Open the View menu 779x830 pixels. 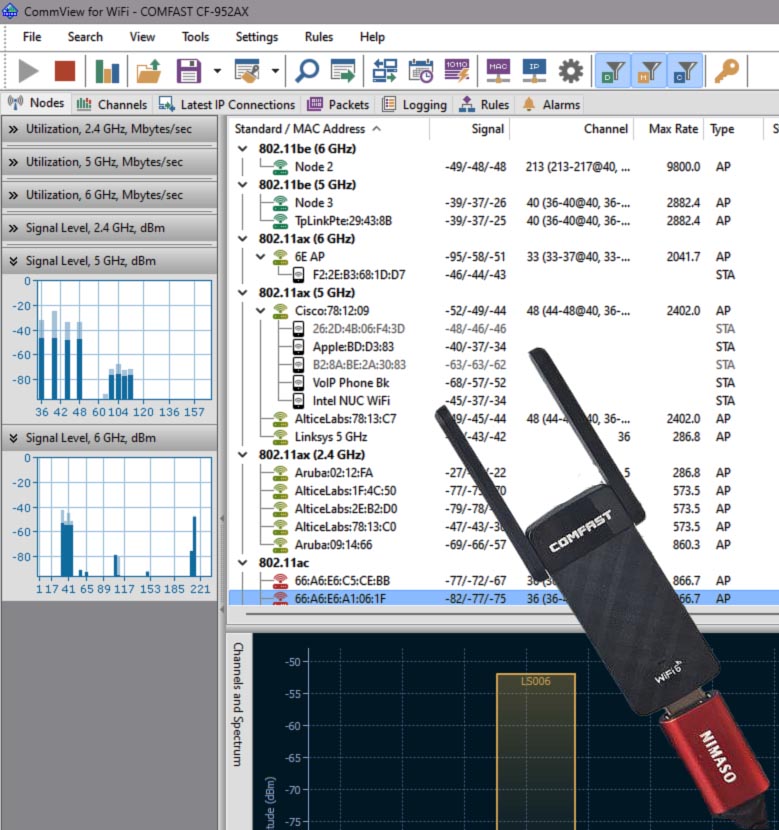click(x=142, y=37)
